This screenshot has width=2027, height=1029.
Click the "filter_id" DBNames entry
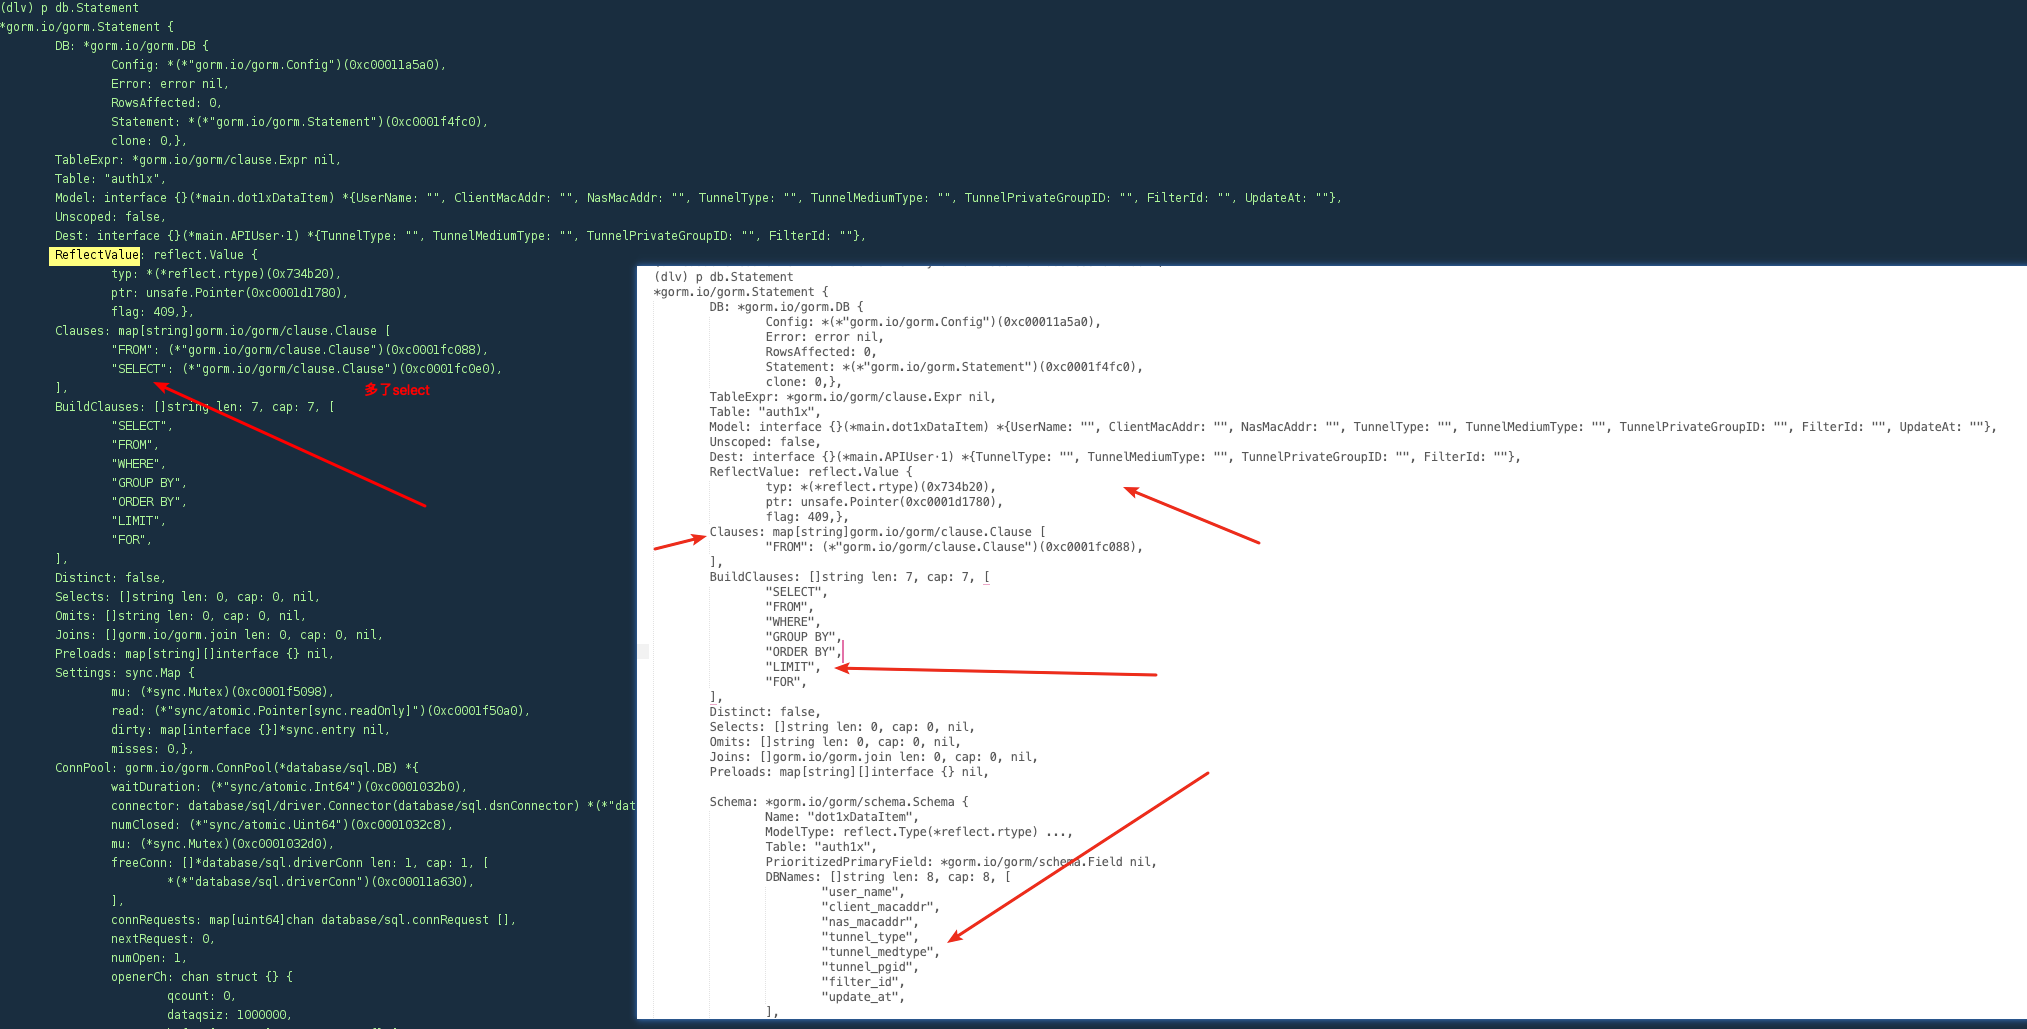863,982
